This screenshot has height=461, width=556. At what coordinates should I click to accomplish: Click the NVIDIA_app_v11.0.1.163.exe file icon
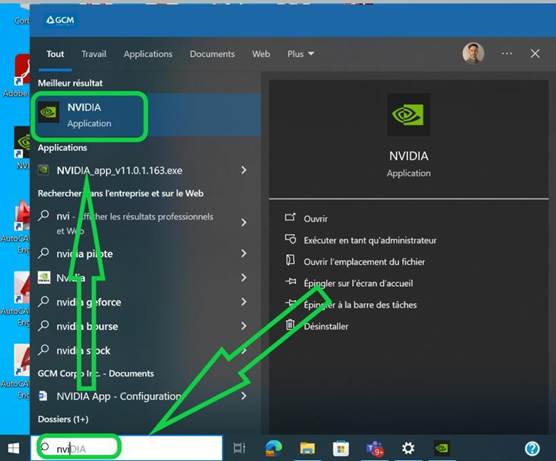click(x=44, y=170)
